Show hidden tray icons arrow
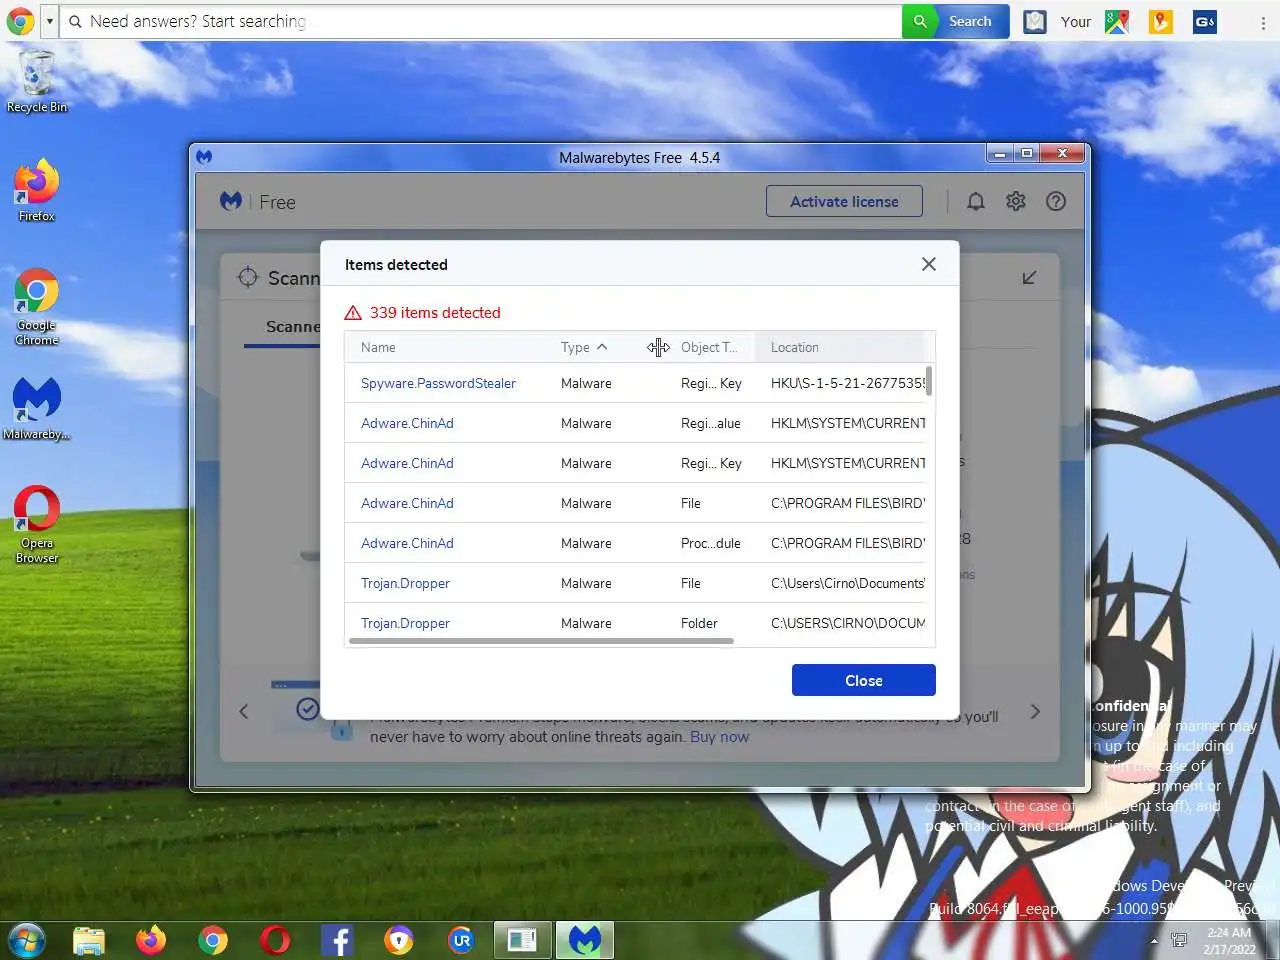1280x960 pixels. pyautogui.click(x=1154, y=941)
